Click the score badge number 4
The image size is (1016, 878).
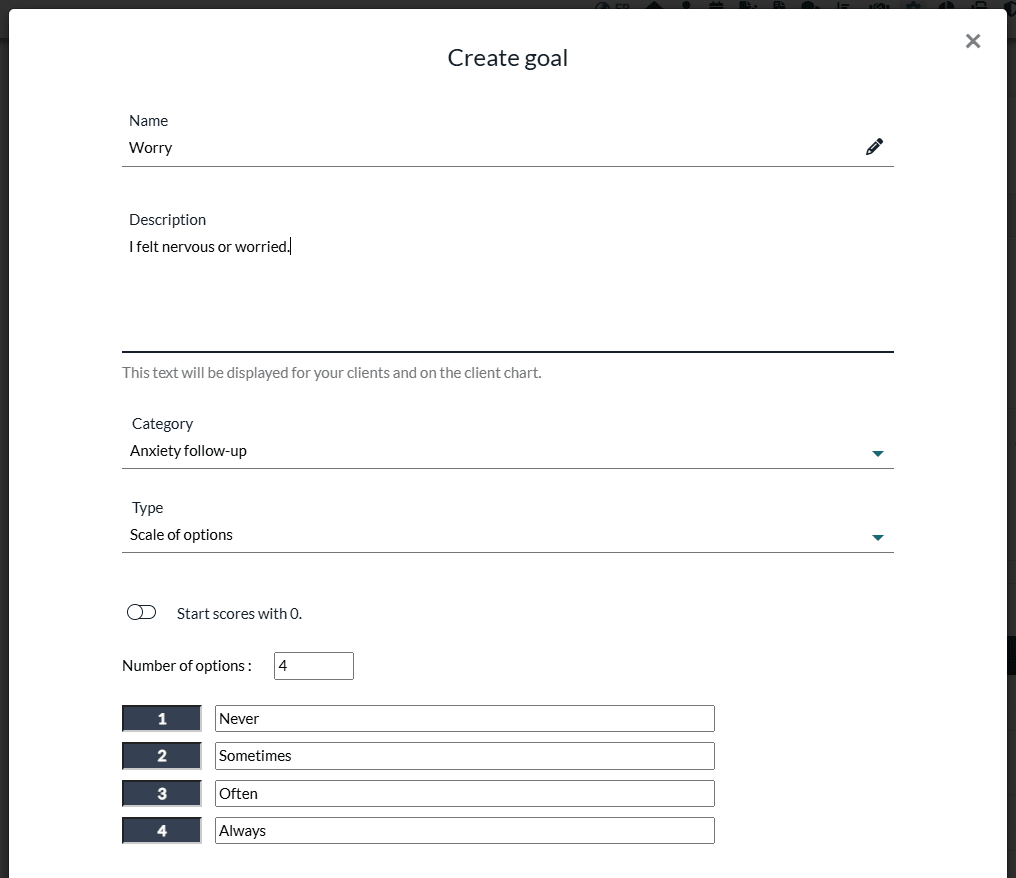pos(162,831)
